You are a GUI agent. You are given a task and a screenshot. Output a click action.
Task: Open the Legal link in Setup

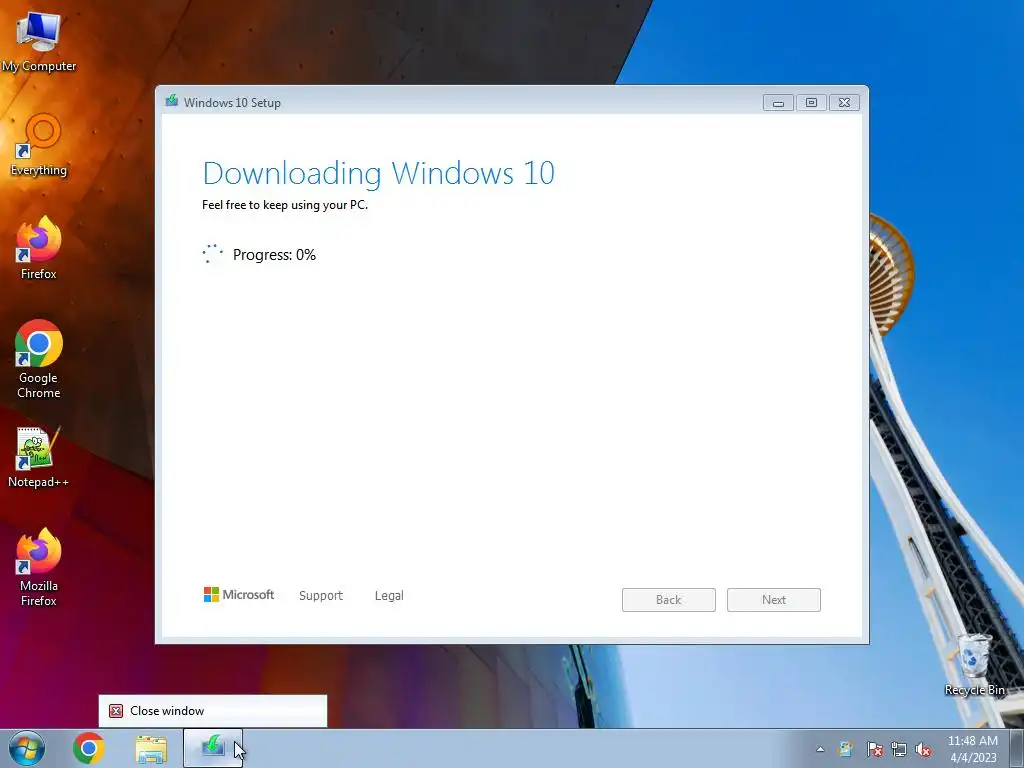point(389,596)
